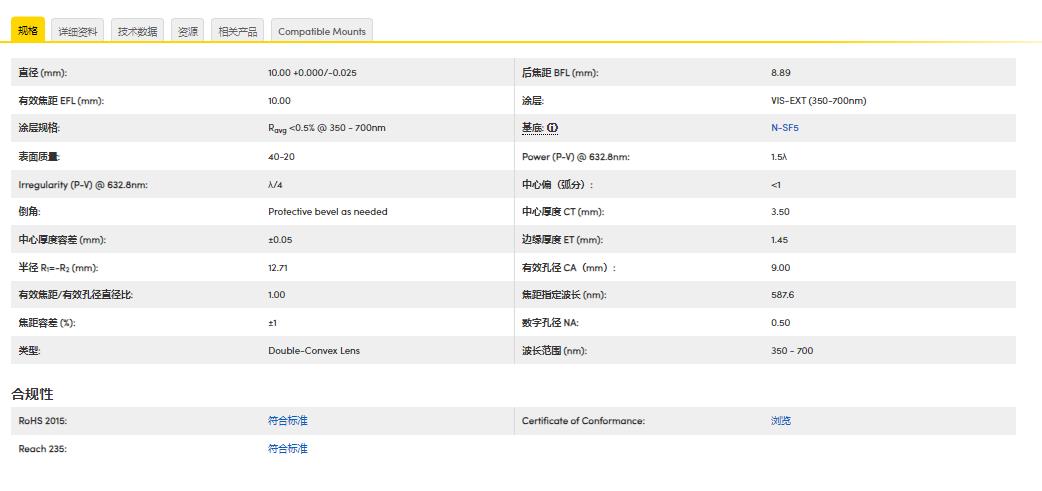Click the back focal length value 8.89

point(780,73)
